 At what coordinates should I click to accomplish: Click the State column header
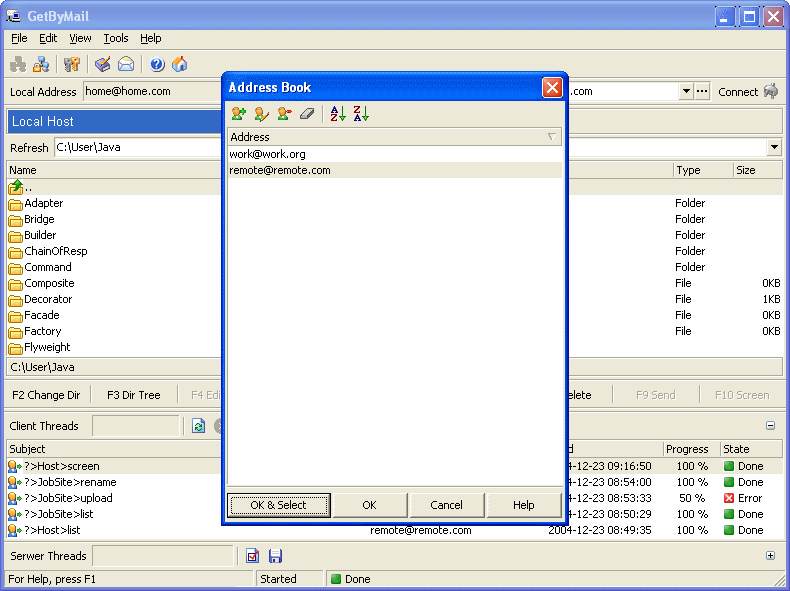click(751, 449)
